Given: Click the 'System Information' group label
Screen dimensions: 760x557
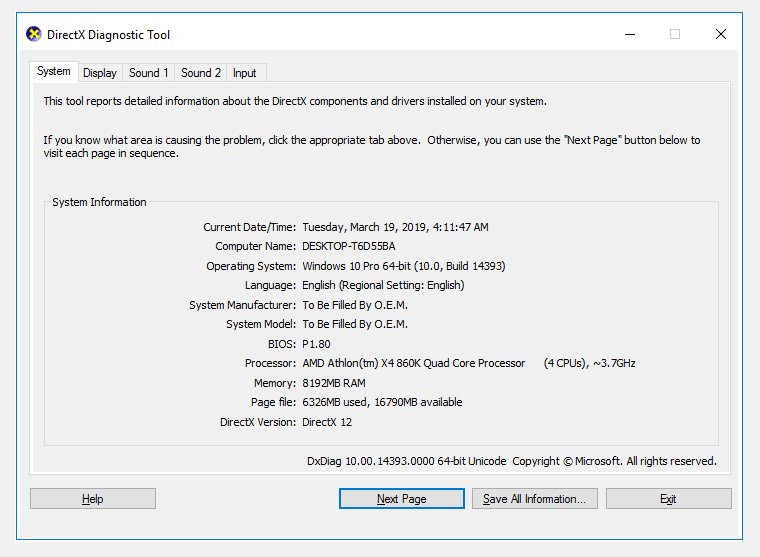Looking at the screenshot, I should [99, 202].
